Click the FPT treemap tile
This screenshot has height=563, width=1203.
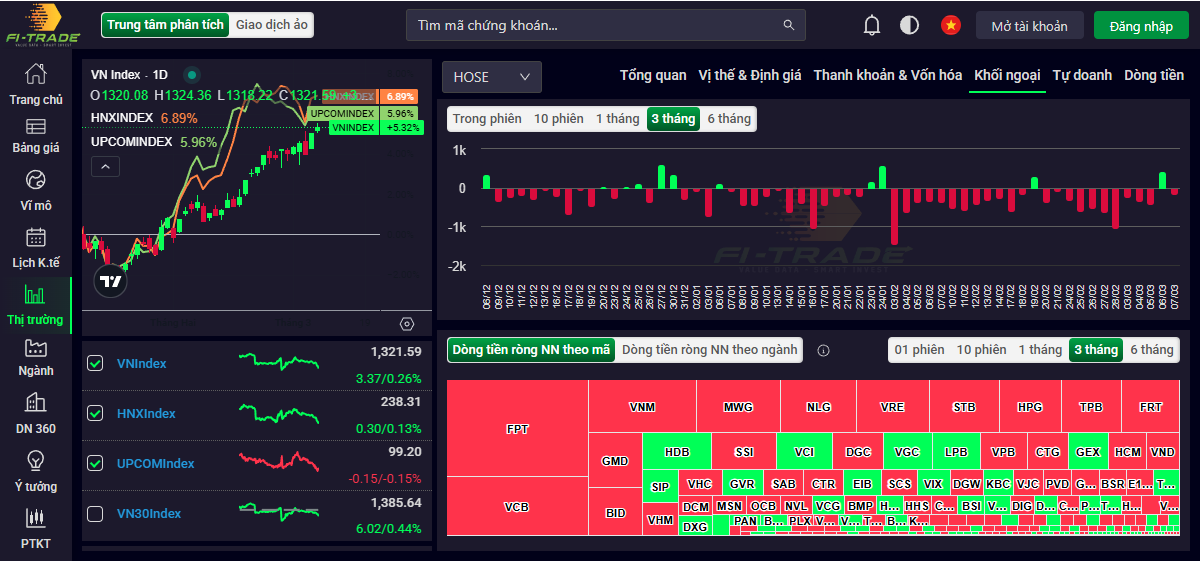(517, 429)
